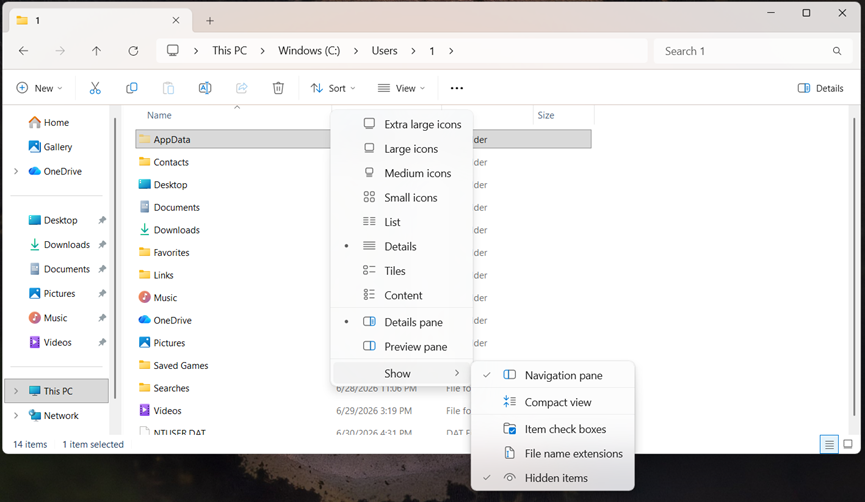Viewport: 865px width, 502px height.
Task: Turn off Hidden items option
Action: [553, 478]
